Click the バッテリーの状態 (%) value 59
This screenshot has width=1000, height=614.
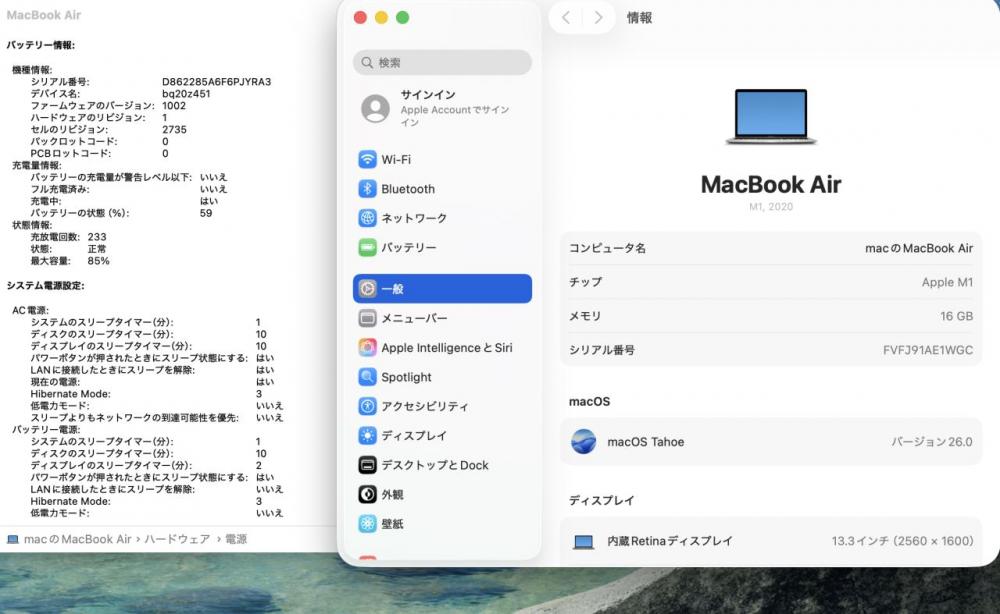[206, 213]
